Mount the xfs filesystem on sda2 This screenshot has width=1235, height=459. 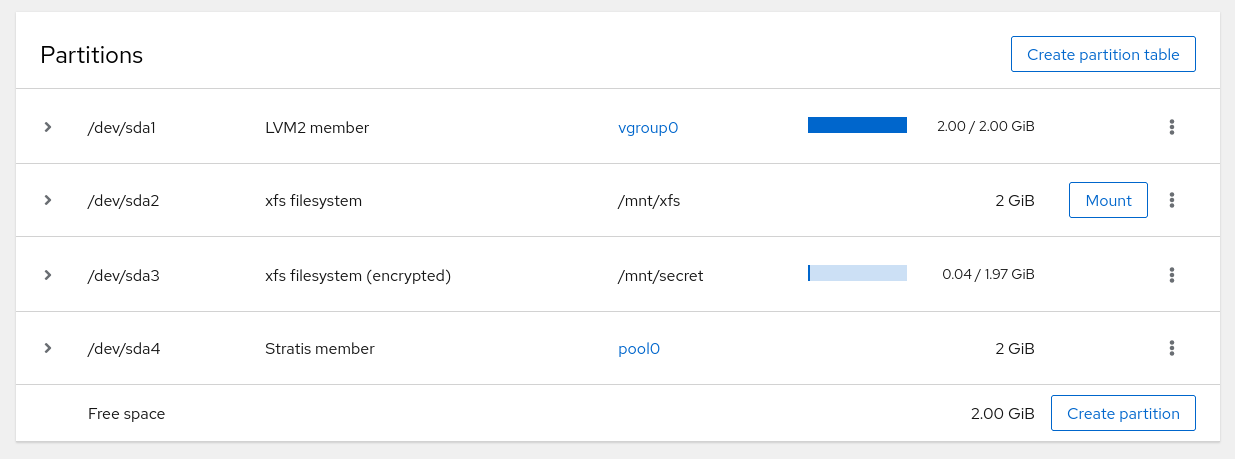coord(1108,200)
